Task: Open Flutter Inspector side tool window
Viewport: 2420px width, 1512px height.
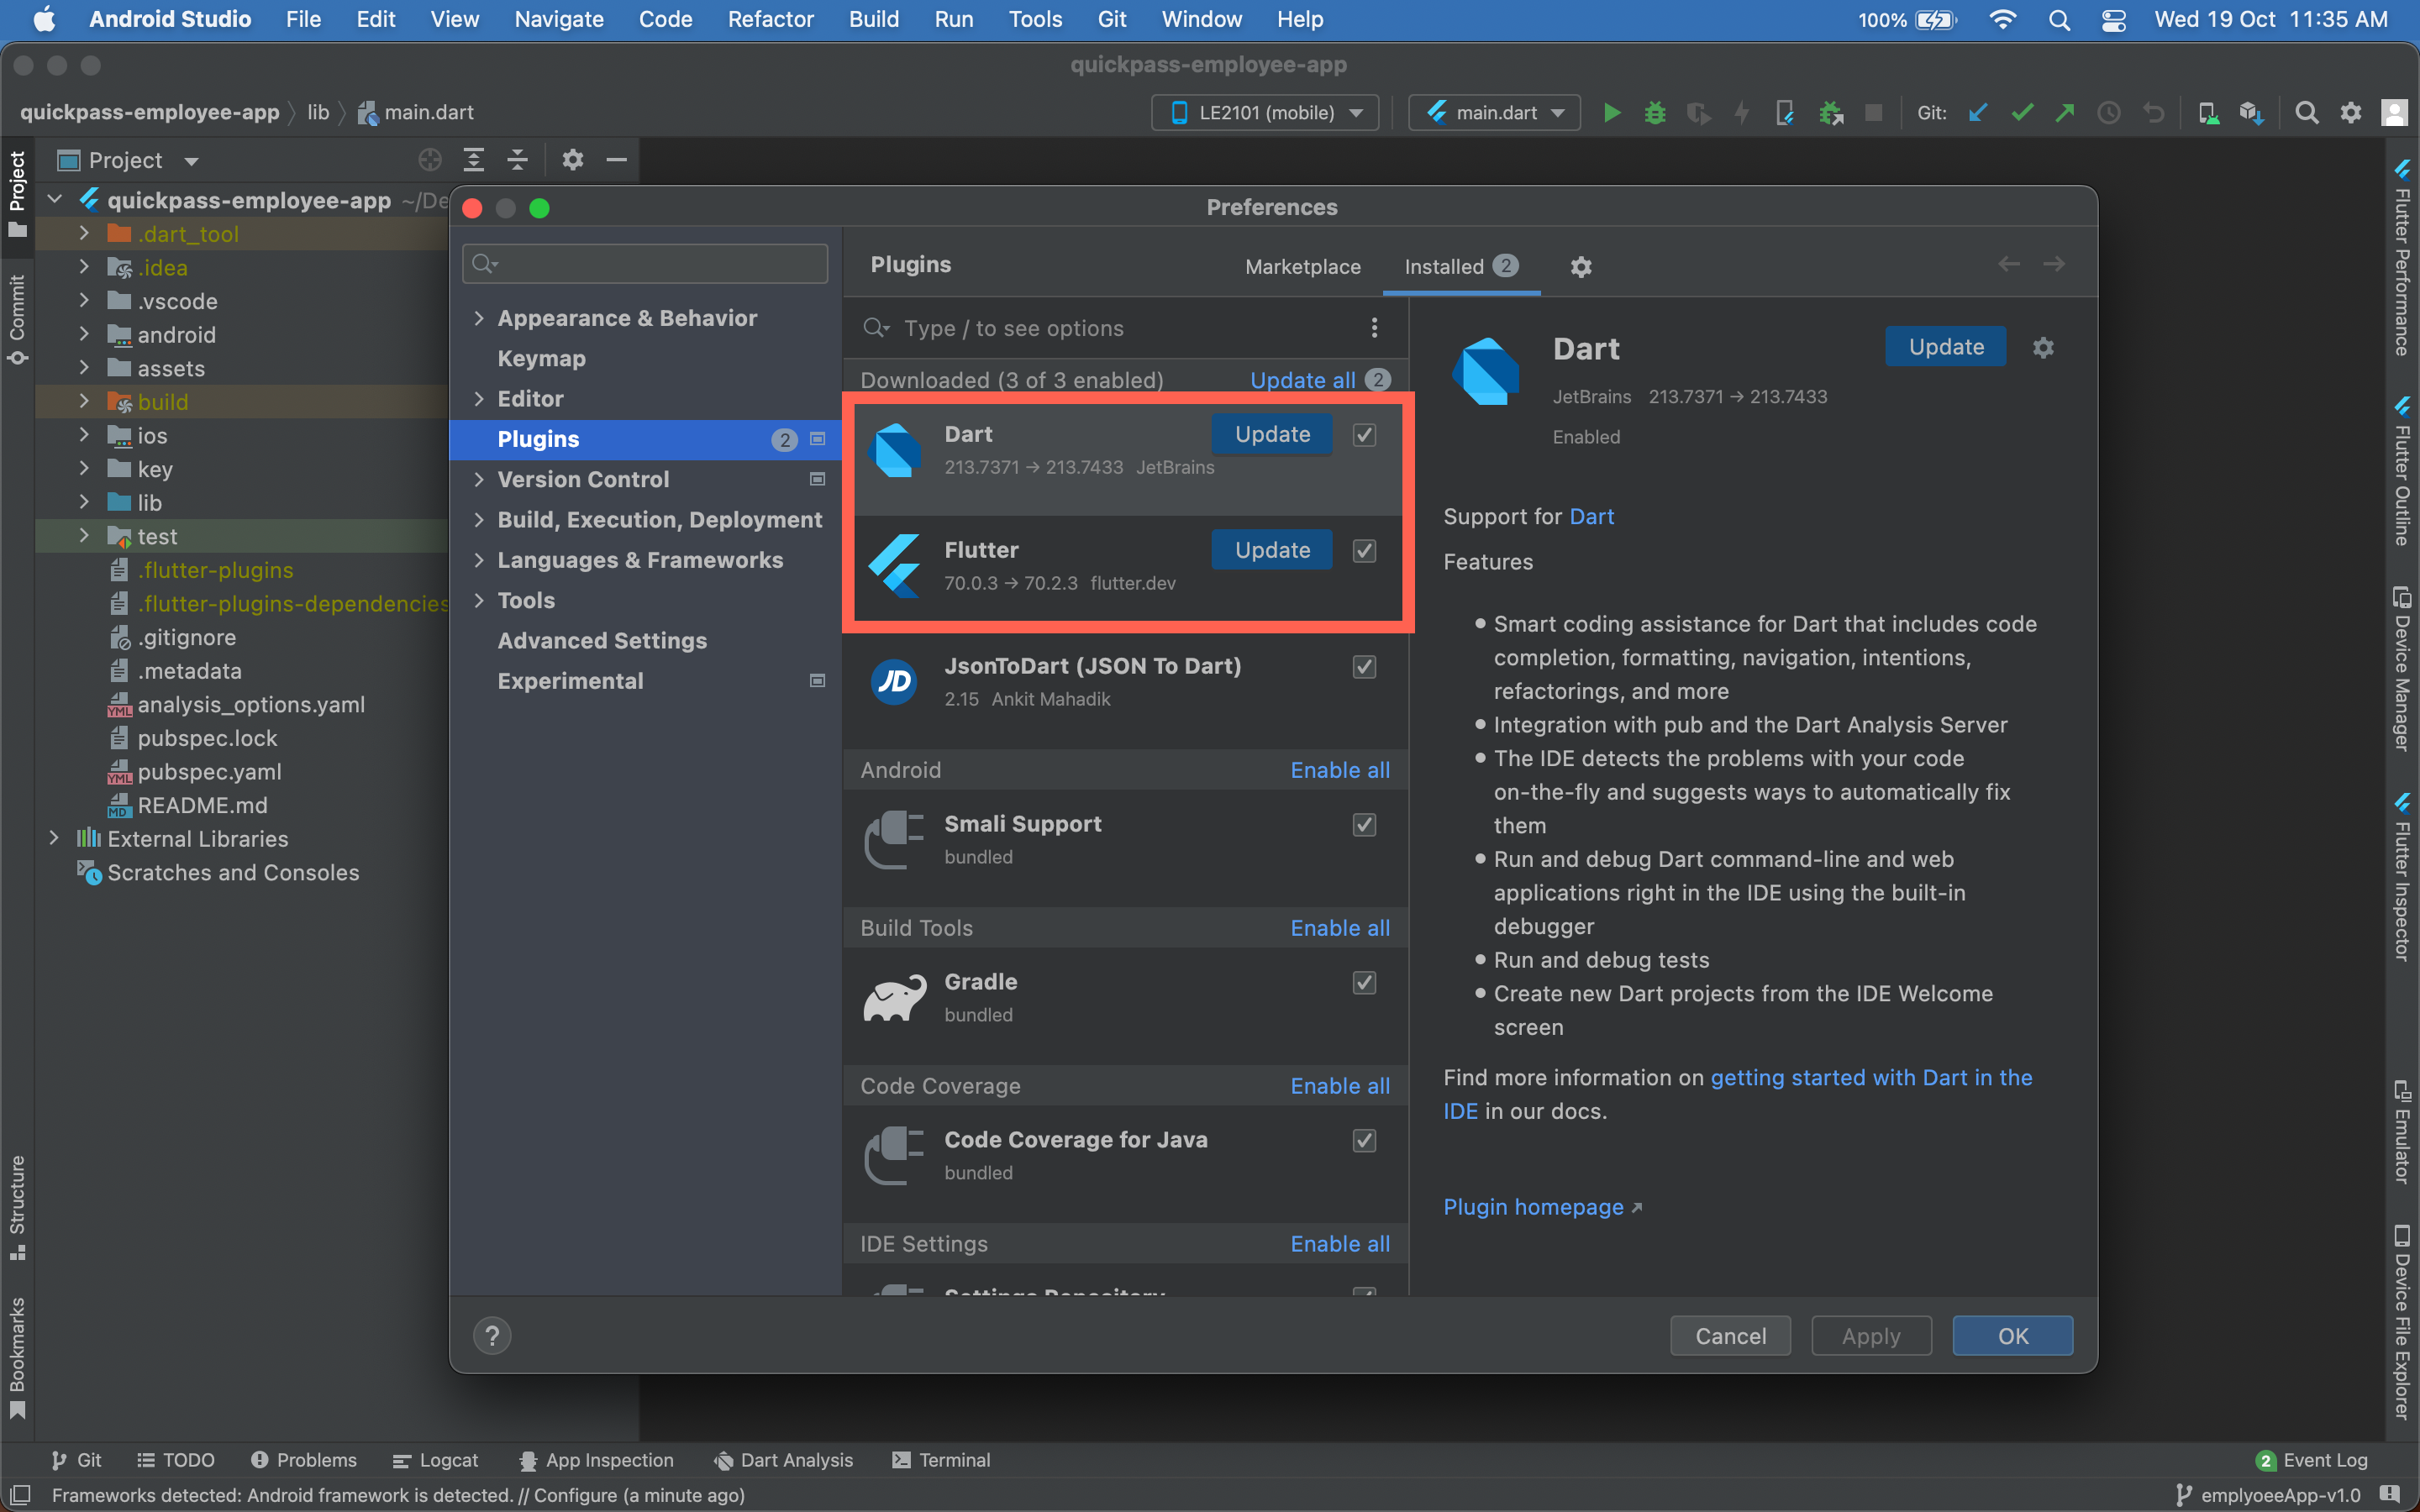Action: (2401, 878)
